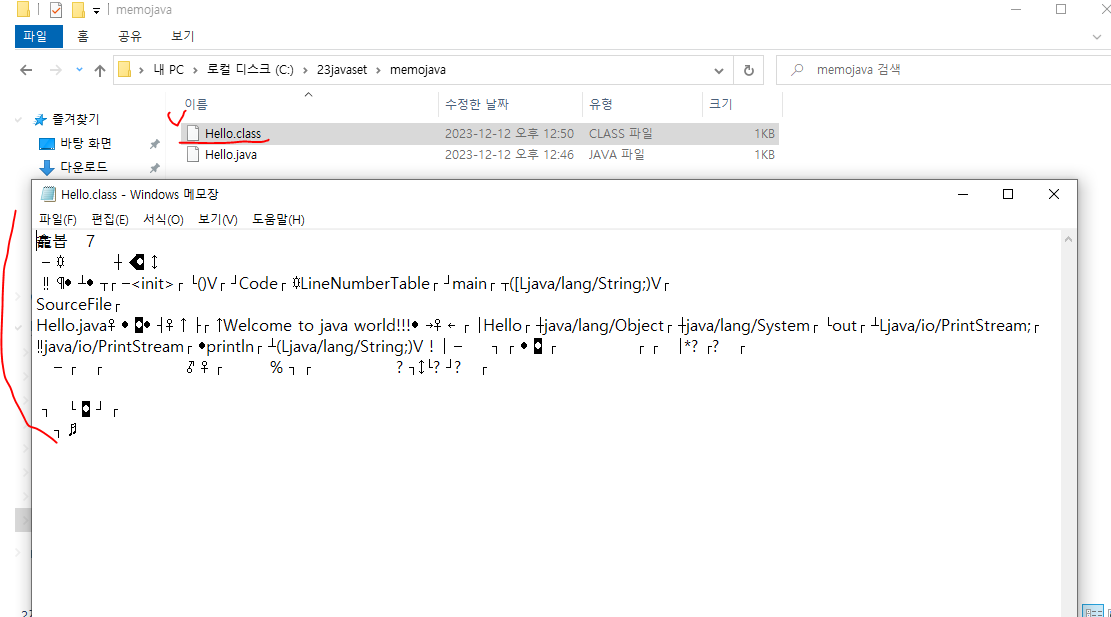Collapse the 즐겨찾기 tree node
The width and height of the screenshot is (1111, 617).
(18, 120)
